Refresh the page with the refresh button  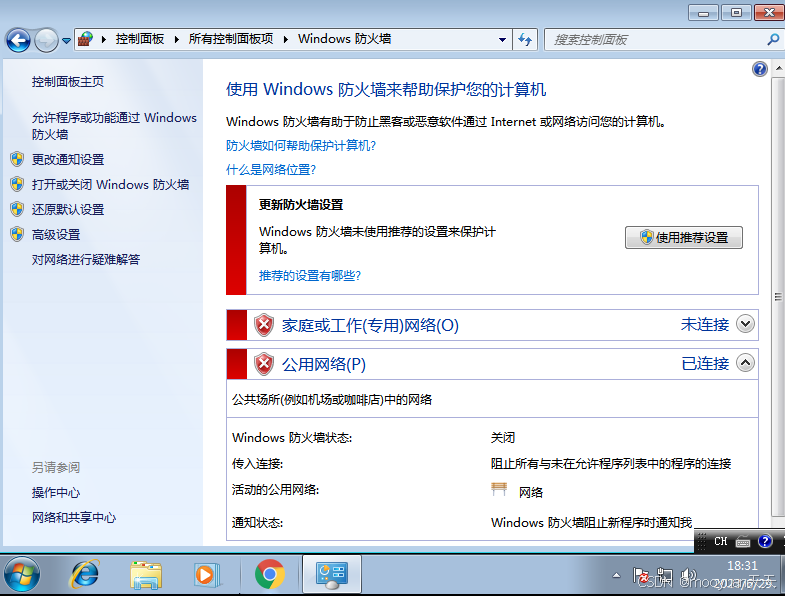[x=525, y=40]
